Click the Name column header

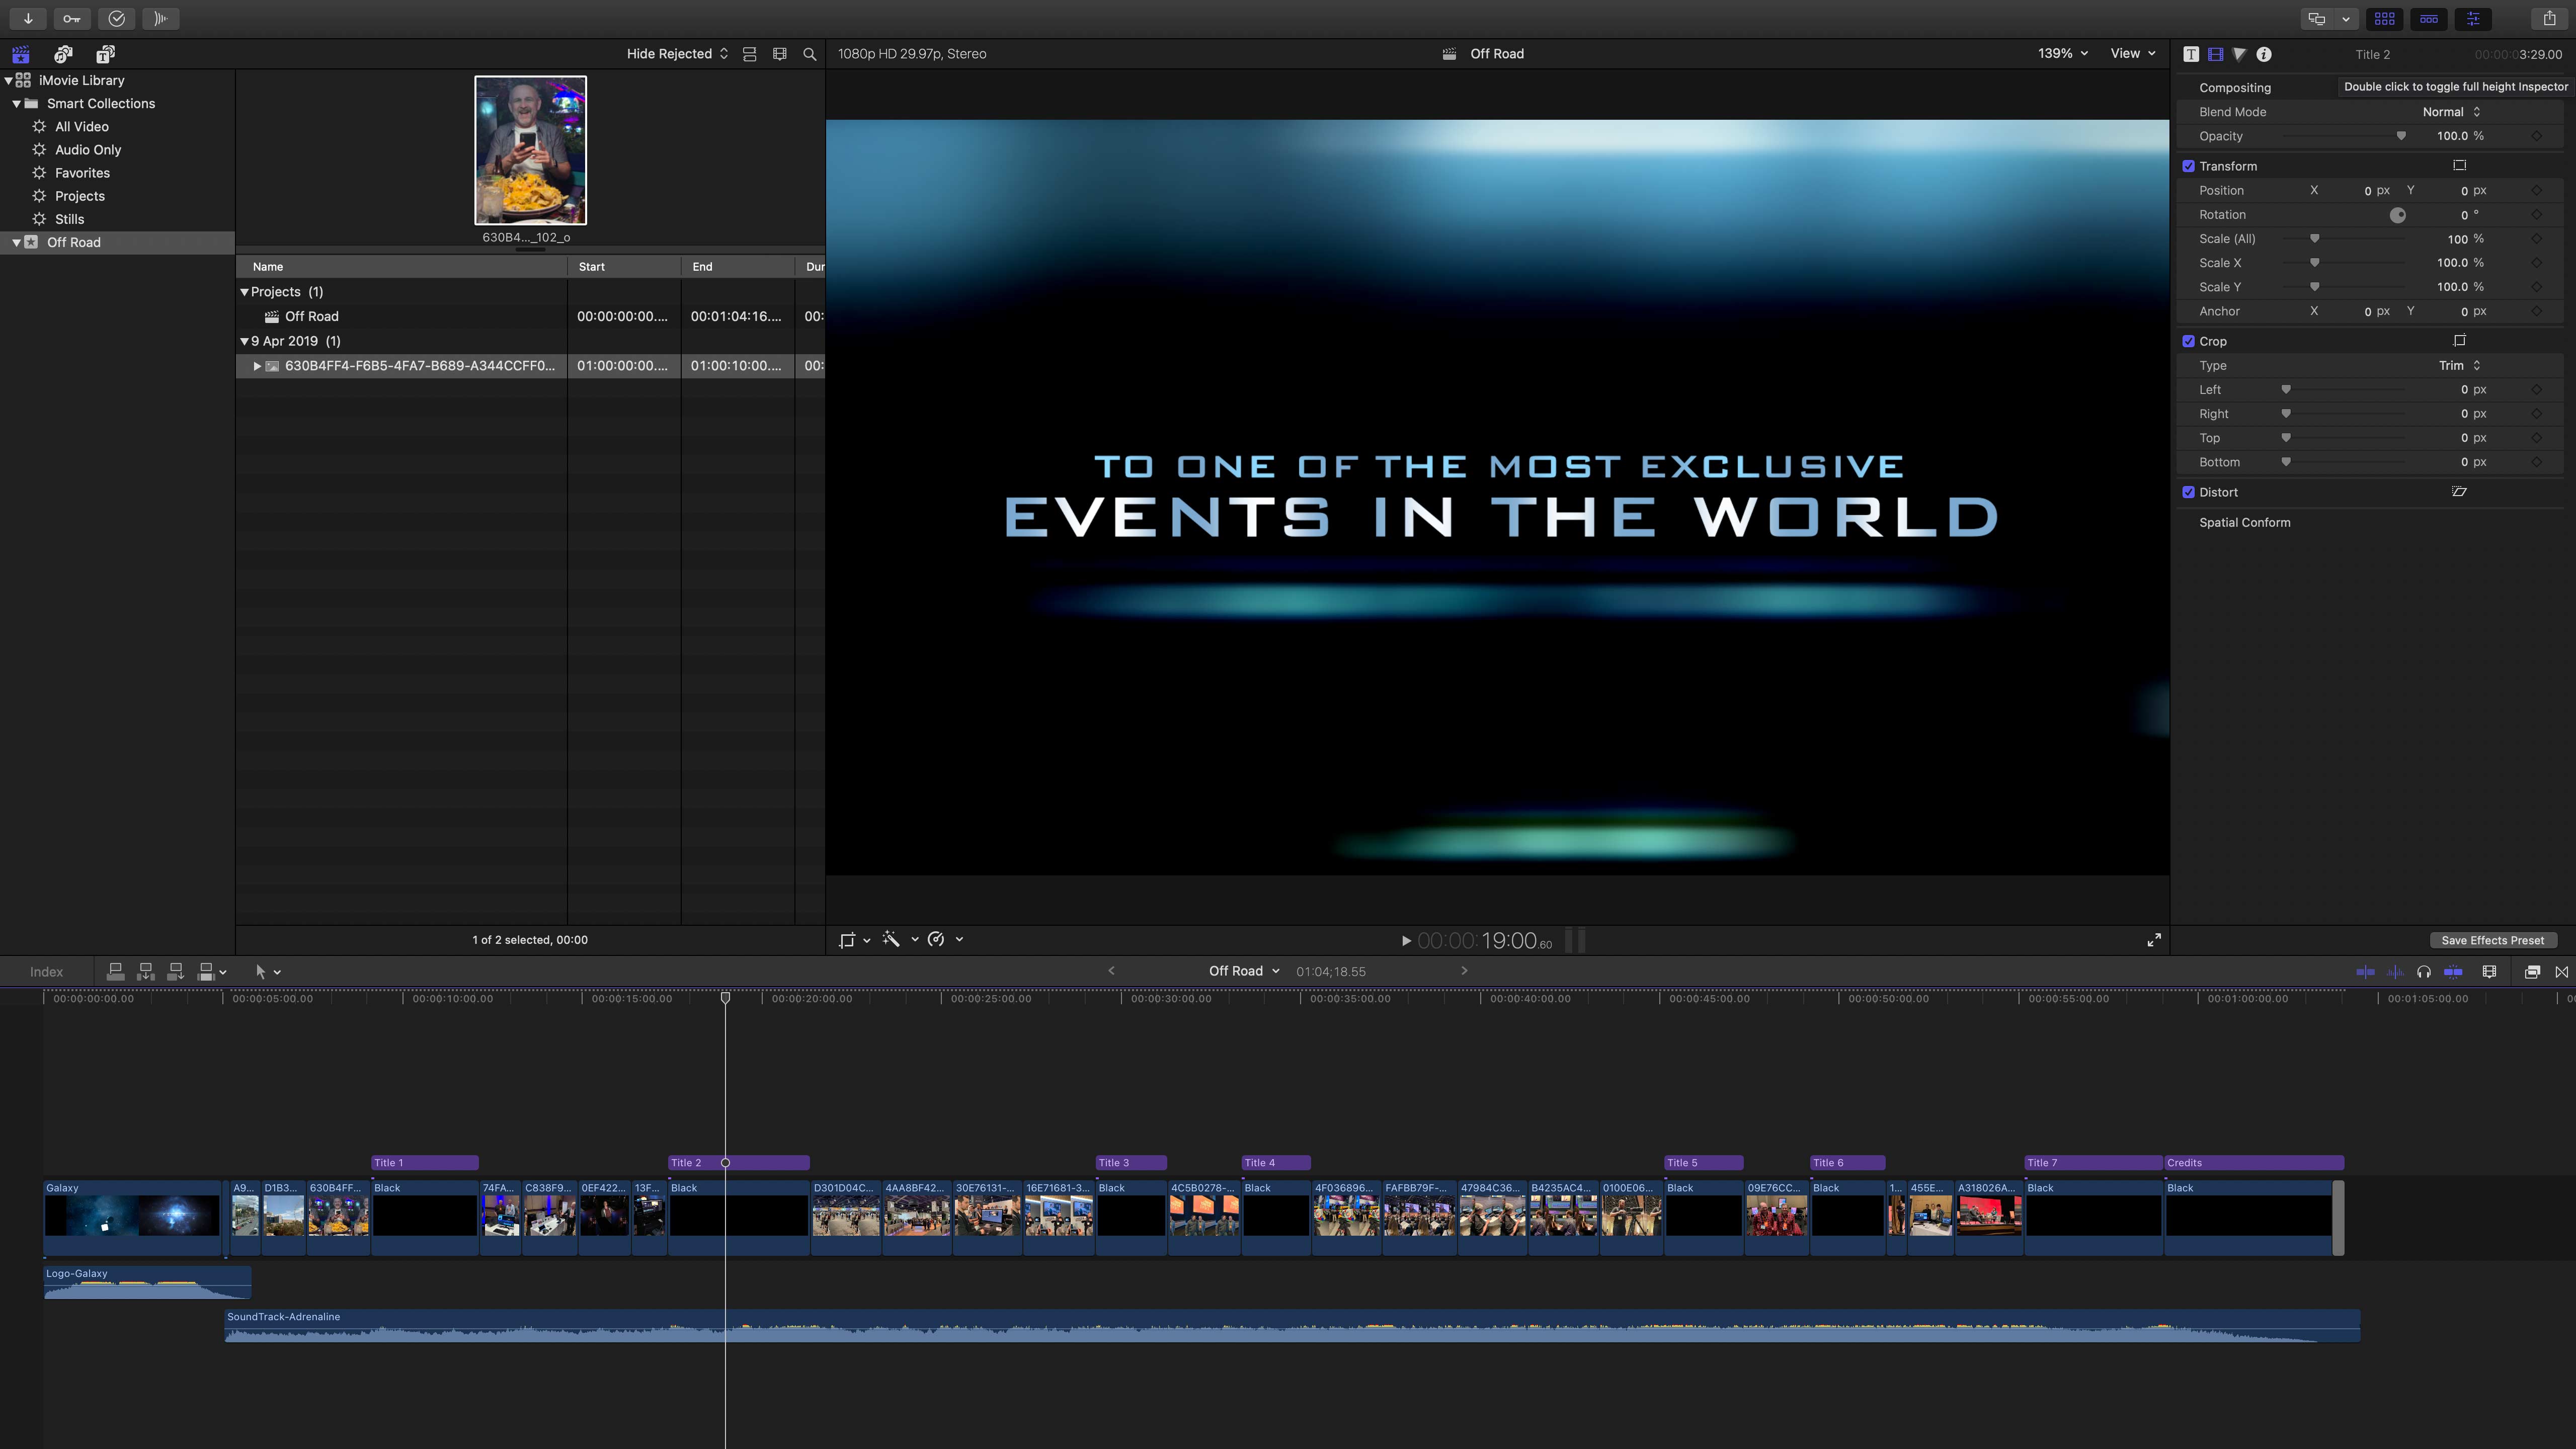tap(401, 266)
